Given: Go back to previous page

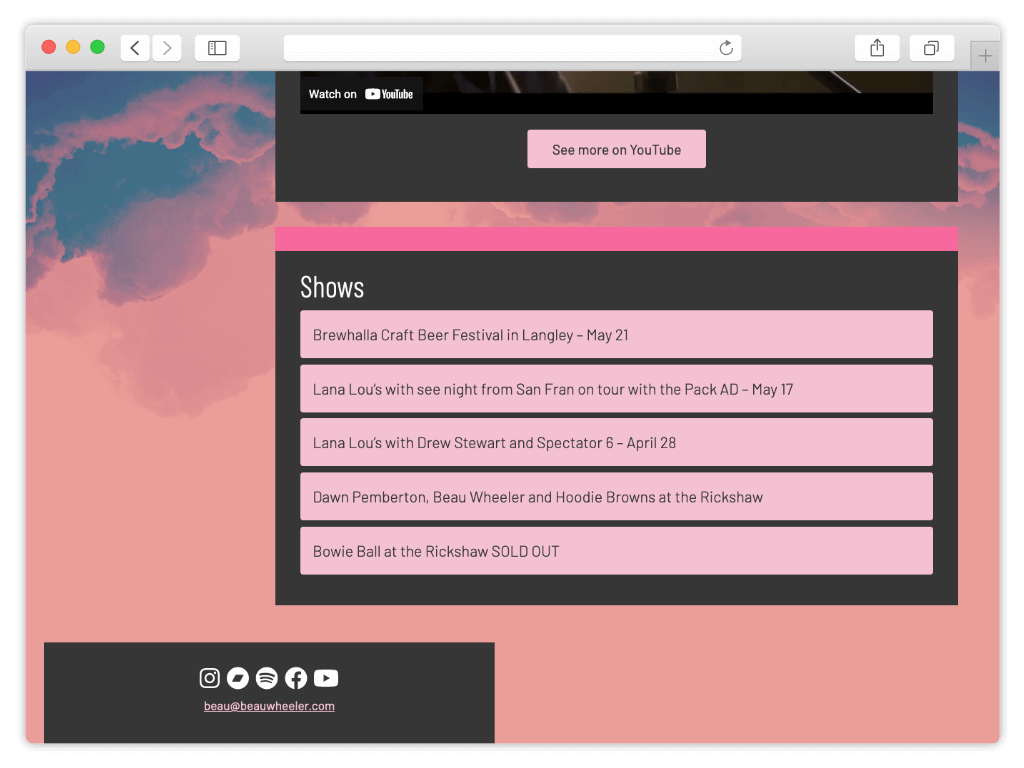Looking at the screenshot, I should pos(135,48).
